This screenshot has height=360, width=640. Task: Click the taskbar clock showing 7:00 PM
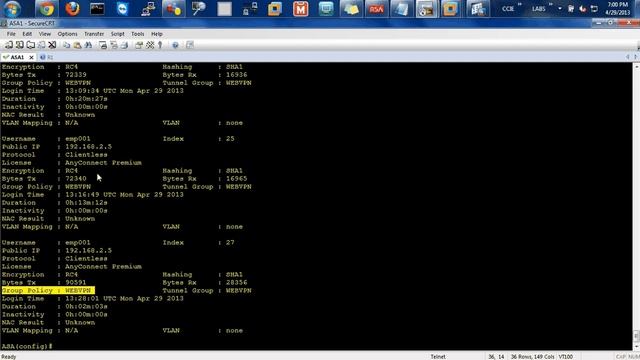618,9
